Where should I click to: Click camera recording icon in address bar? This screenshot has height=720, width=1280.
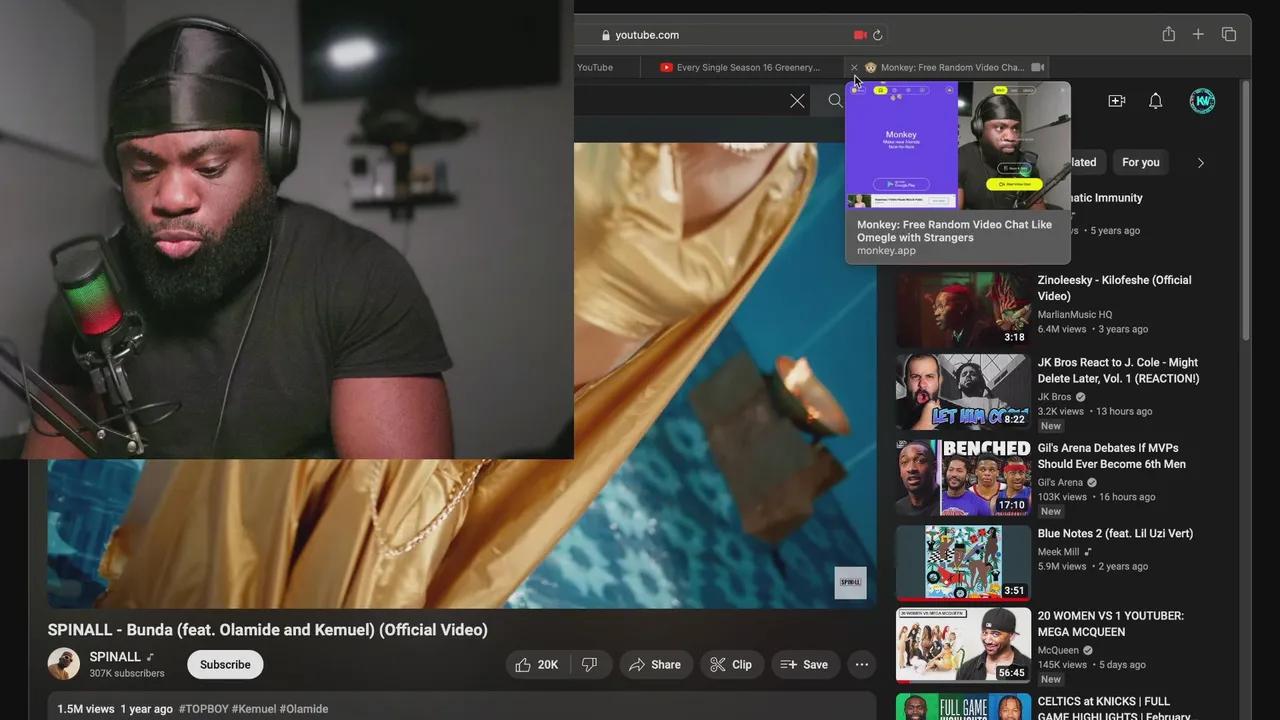[860, 35]
